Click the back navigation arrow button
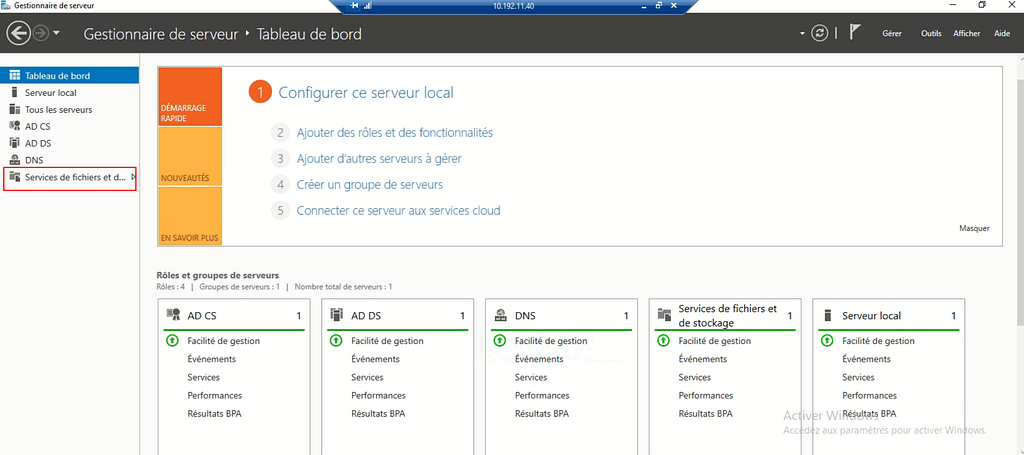The image size is (1024, 455). click(18, 33)
